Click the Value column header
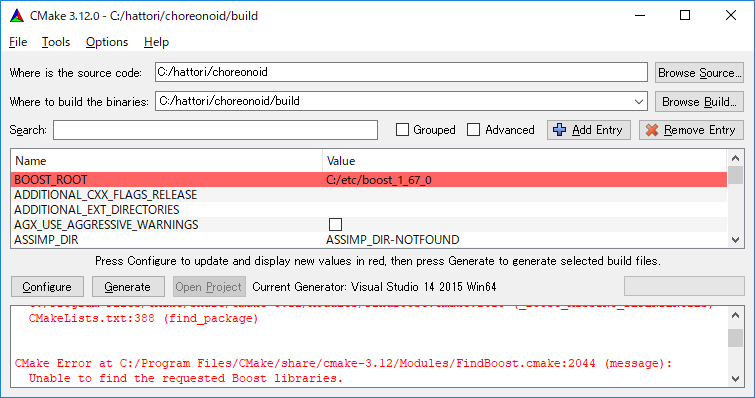Image resolution: width=755 pixels, height=398 pixels. (525, 161)
